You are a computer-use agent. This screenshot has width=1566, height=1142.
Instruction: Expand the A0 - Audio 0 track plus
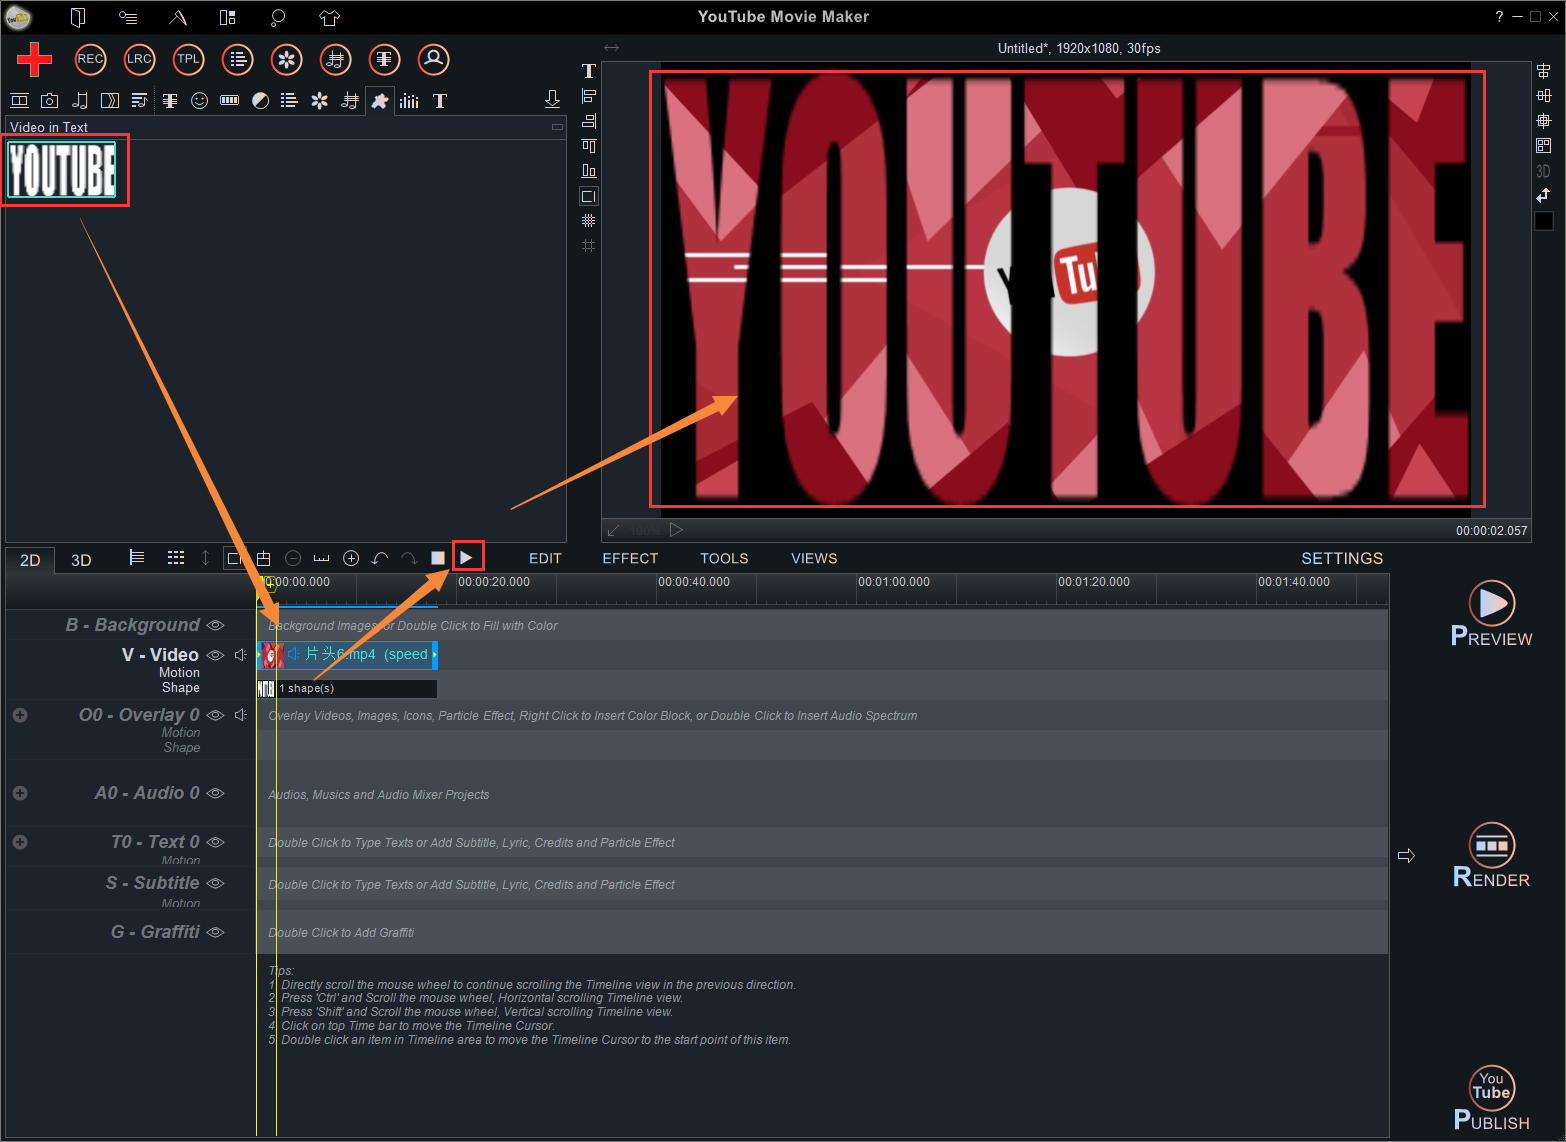point(20,793)
